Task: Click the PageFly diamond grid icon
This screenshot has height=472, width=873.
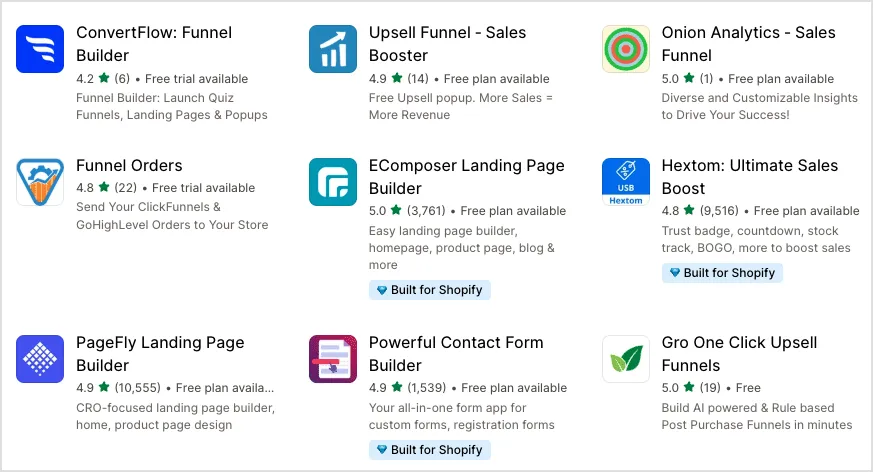Action: (40, 358)
